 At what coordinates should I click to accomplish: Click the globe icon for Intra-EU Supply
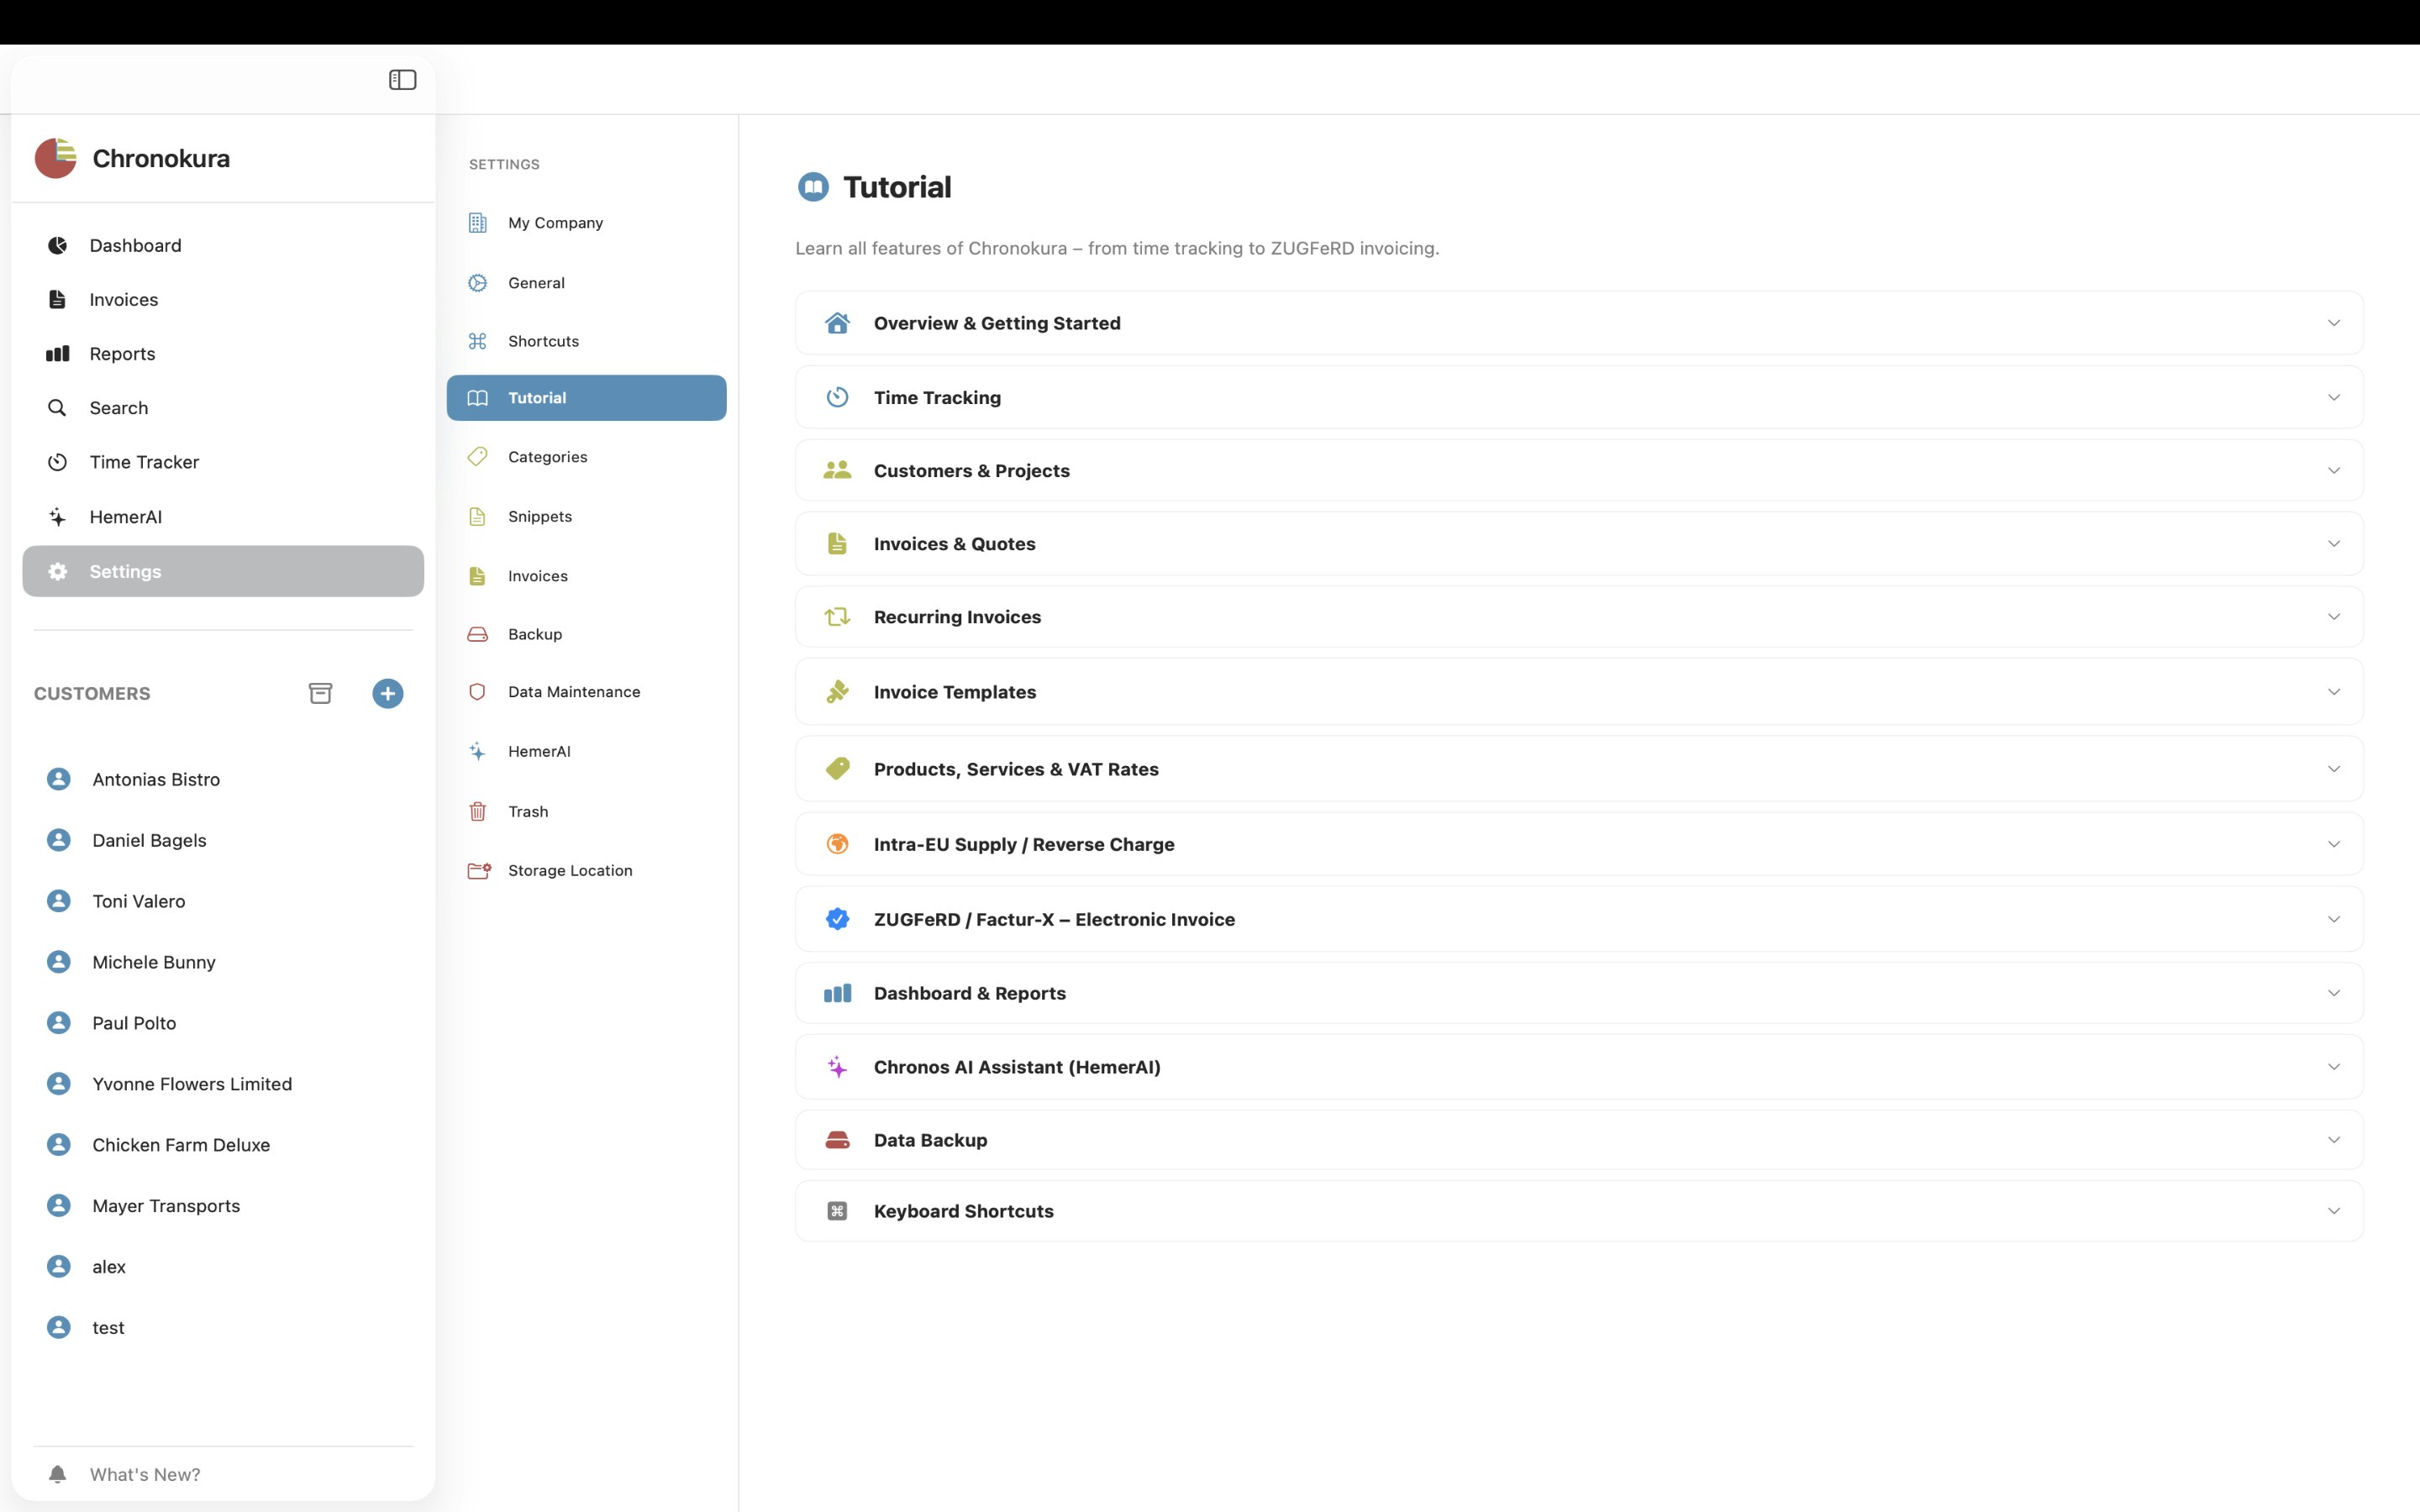[x=838, y=844]
